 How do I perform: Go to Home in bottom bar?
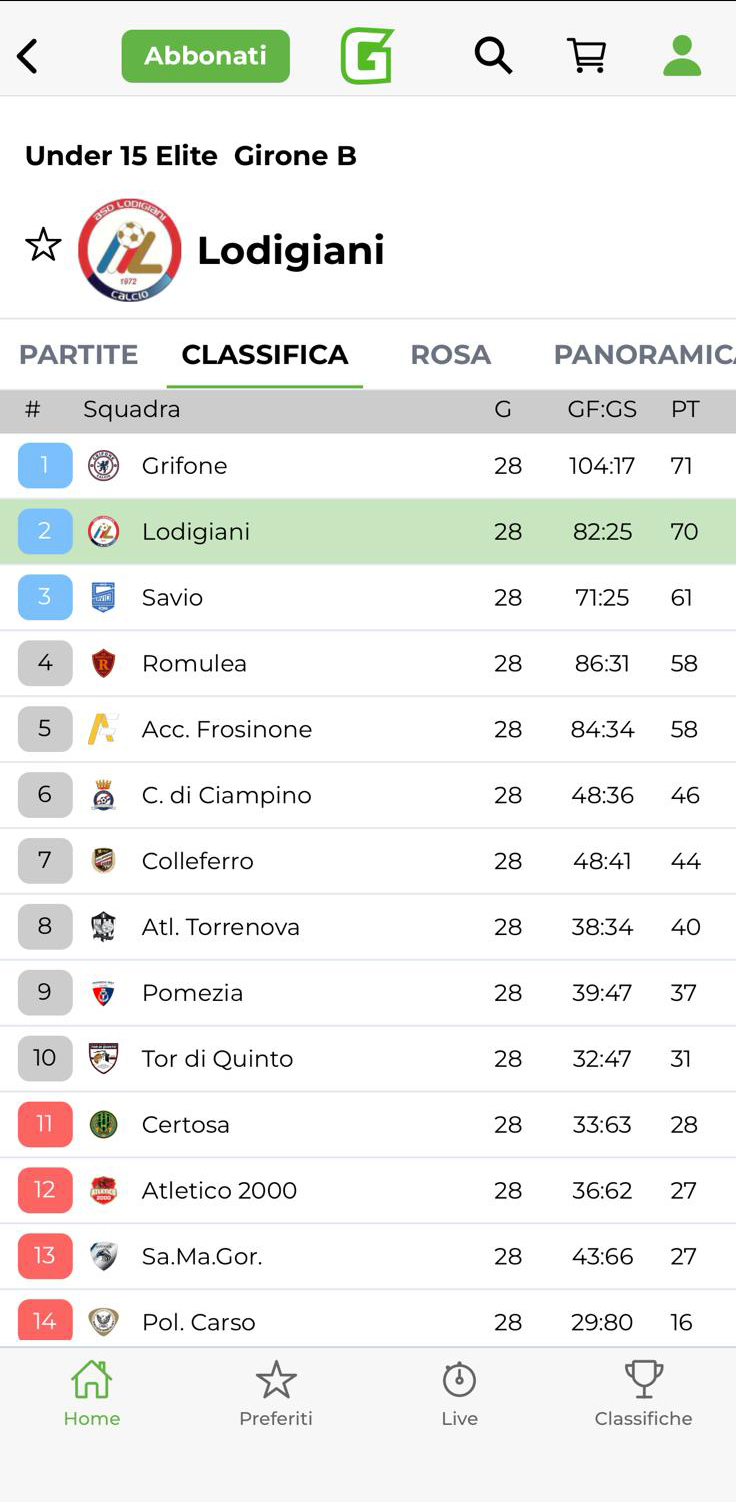[92, 1393]
